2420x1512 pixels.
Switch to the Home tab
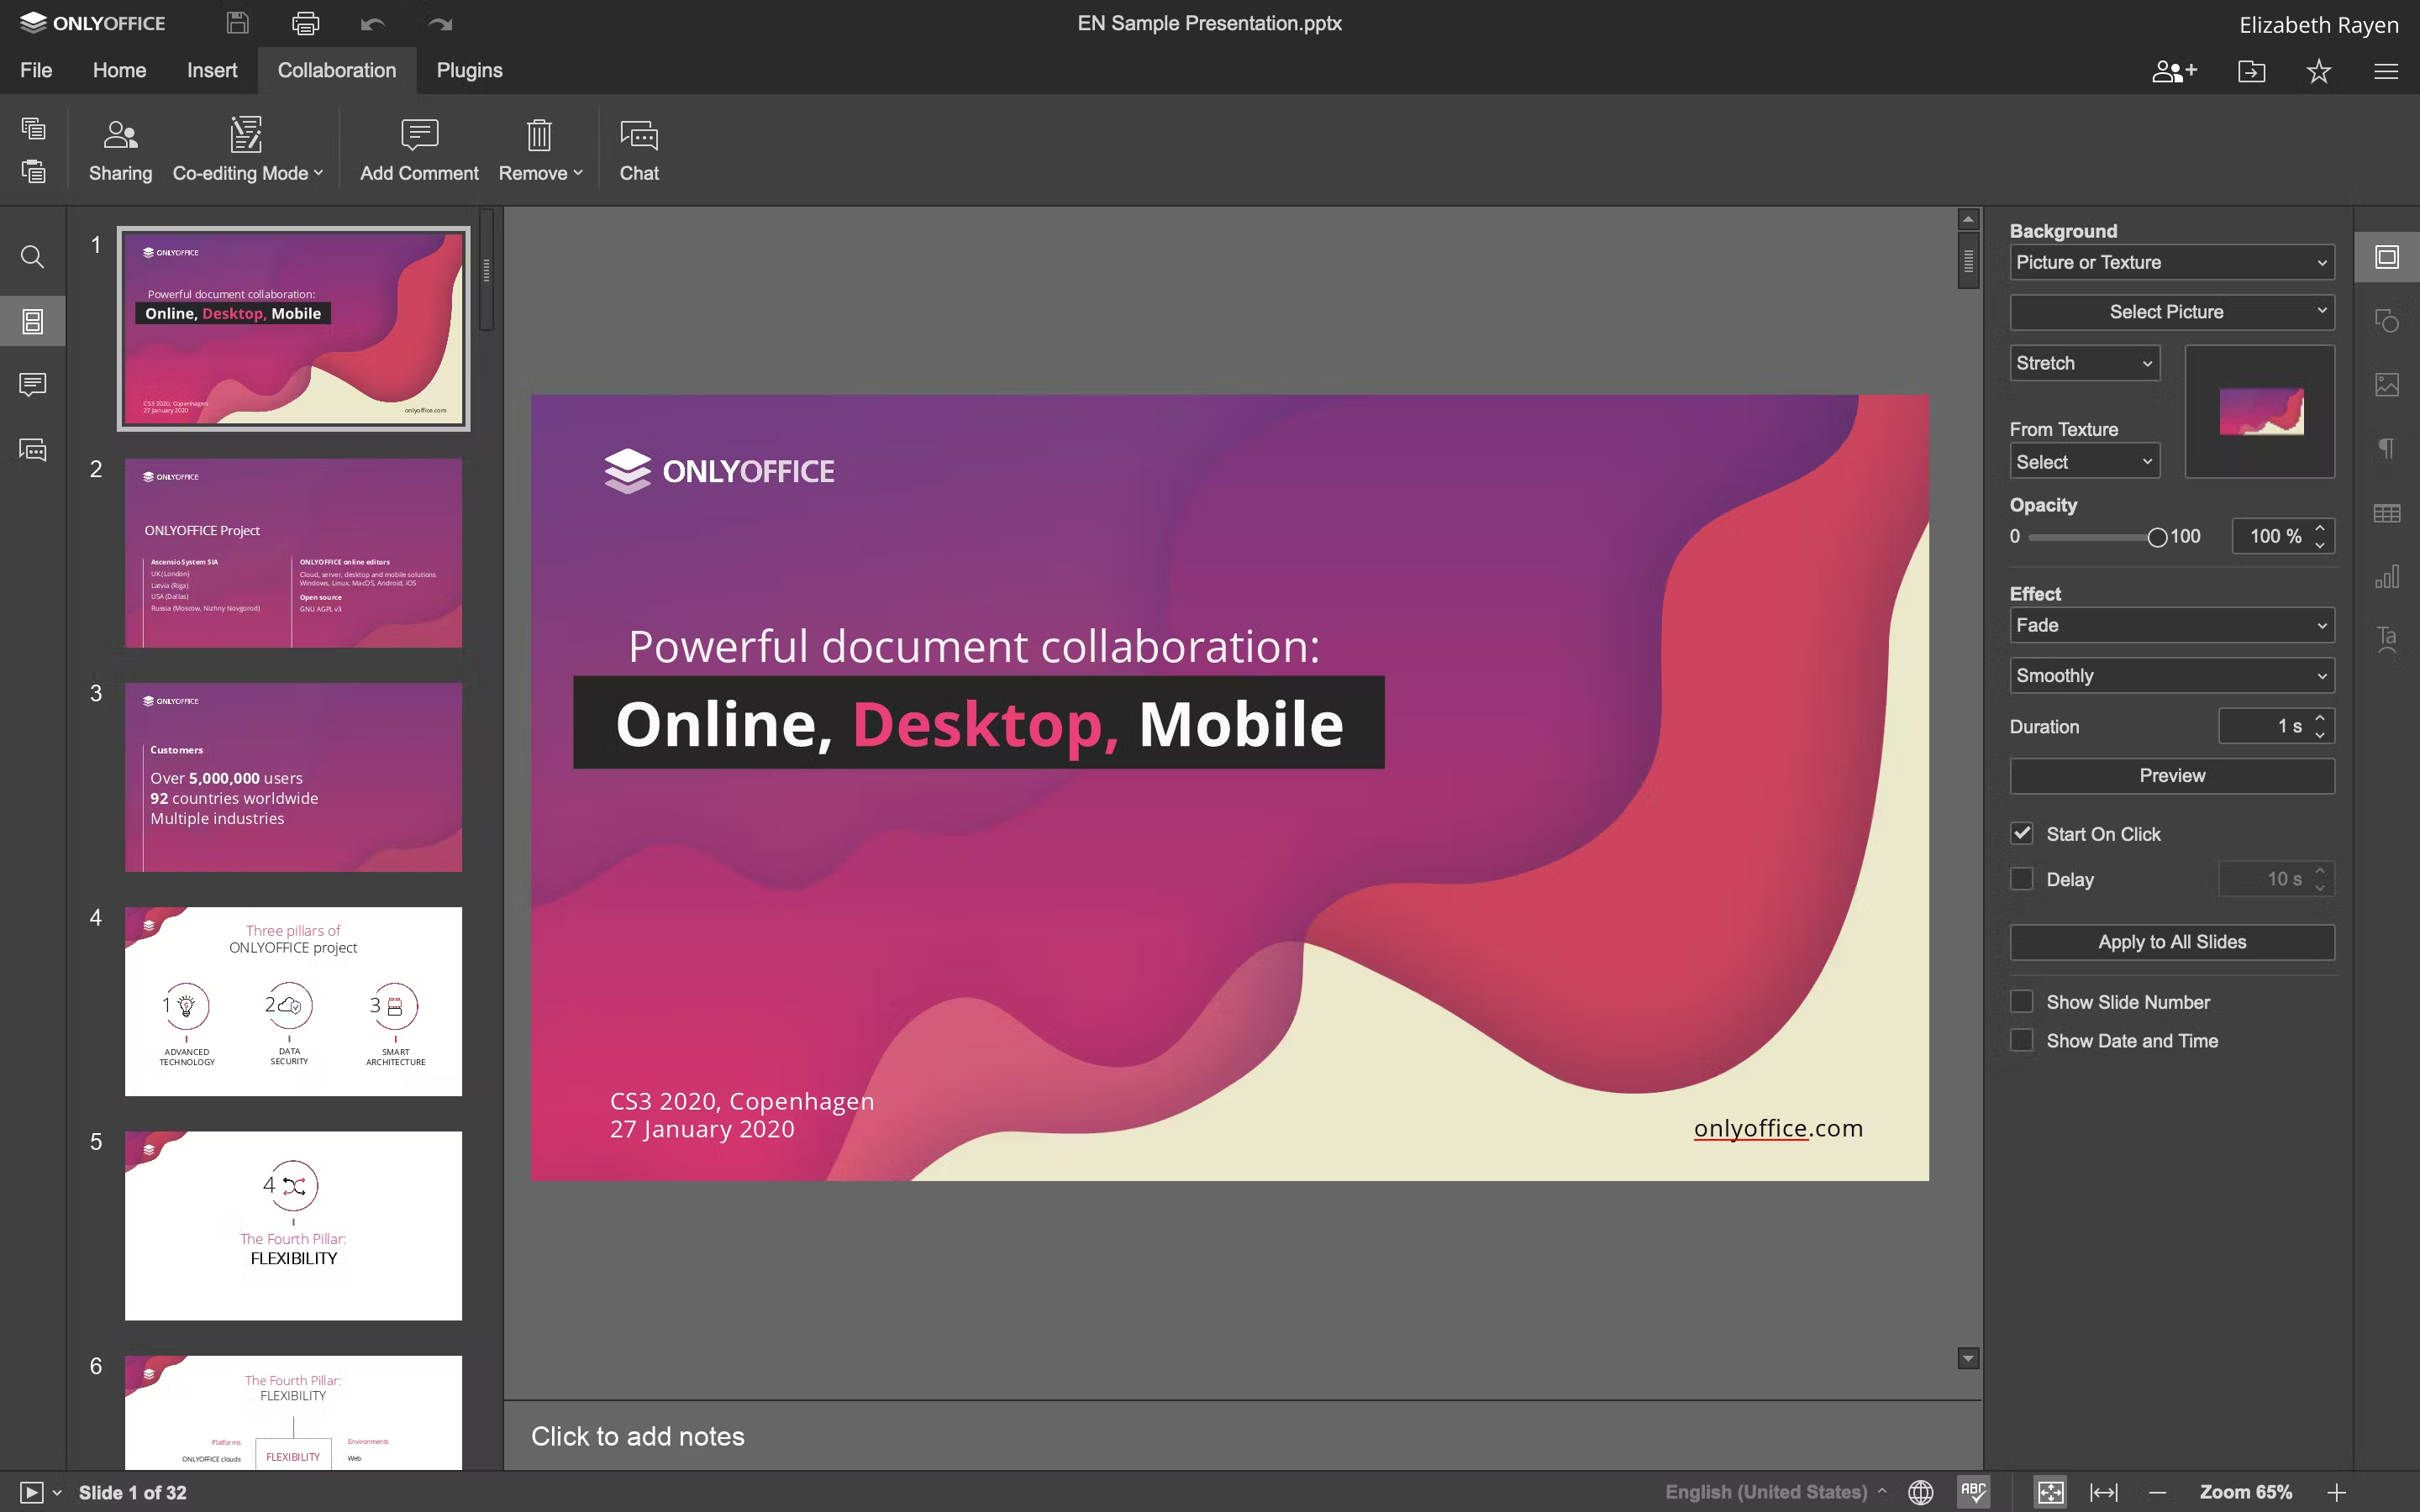(119, 70)
